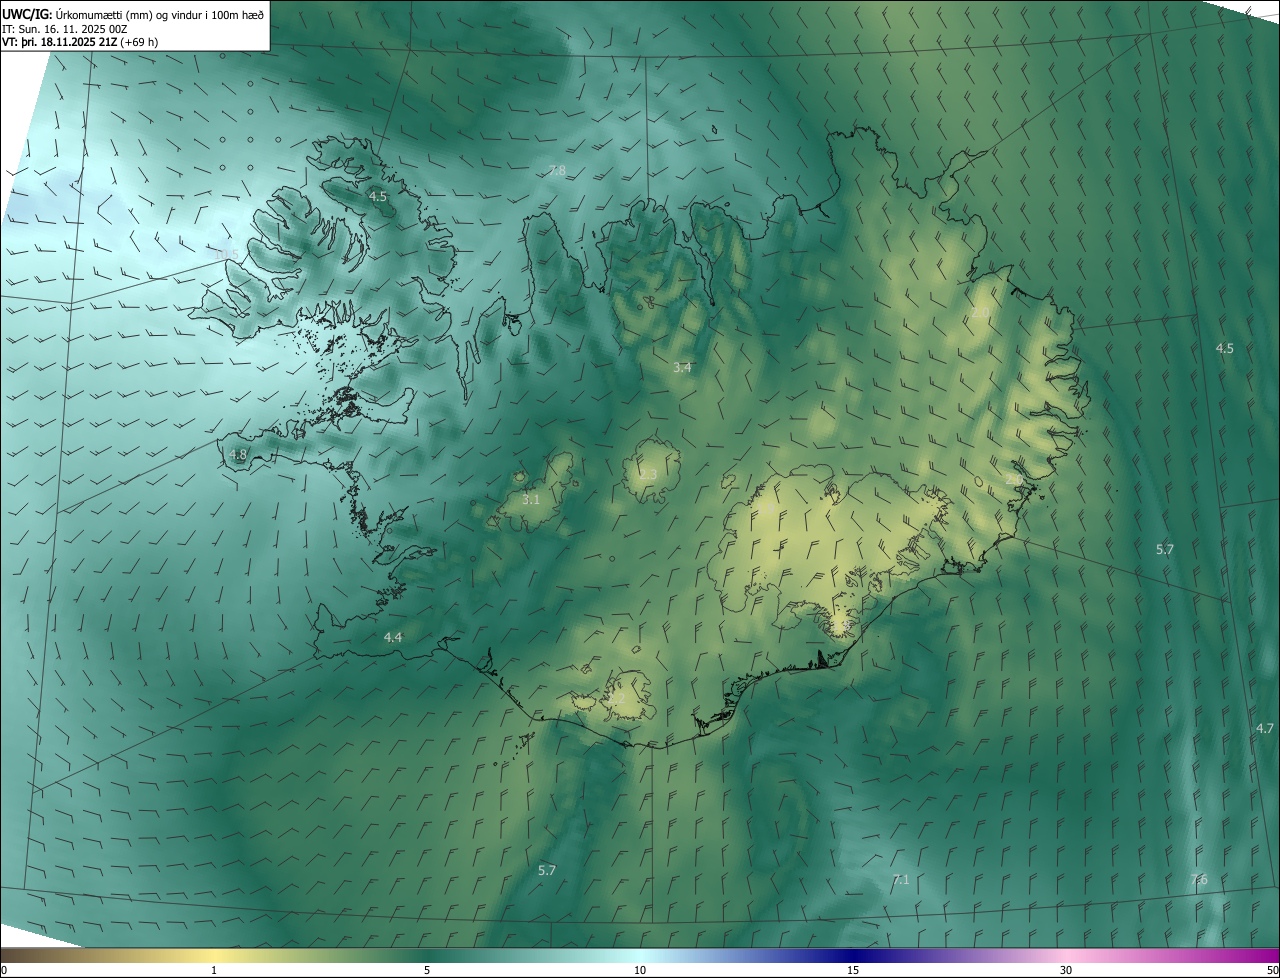The width and height of the screenshot is (1280, 978).
Task: Click the 15 tick on the color scale
Action: tap(853, 970)
